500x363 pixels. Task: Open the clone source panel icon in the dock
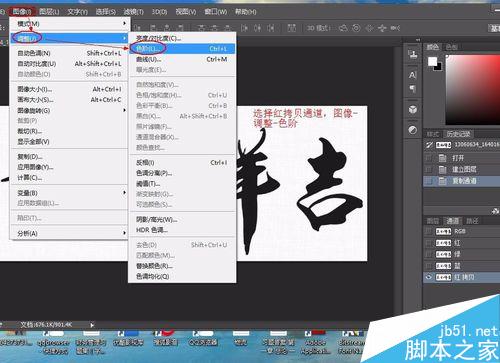(413, 55)
